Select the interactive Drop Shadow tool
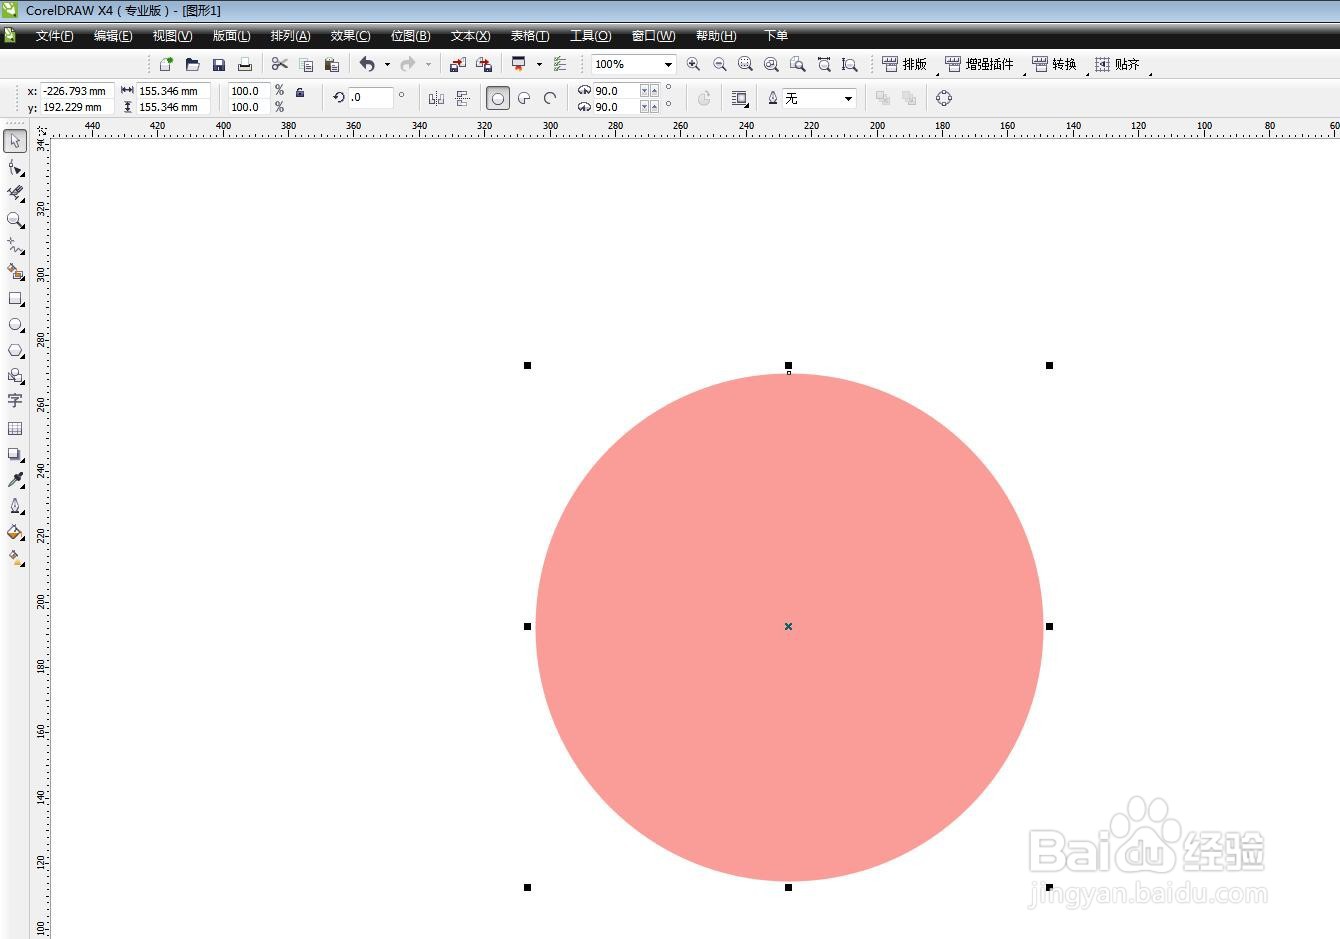 15,454
